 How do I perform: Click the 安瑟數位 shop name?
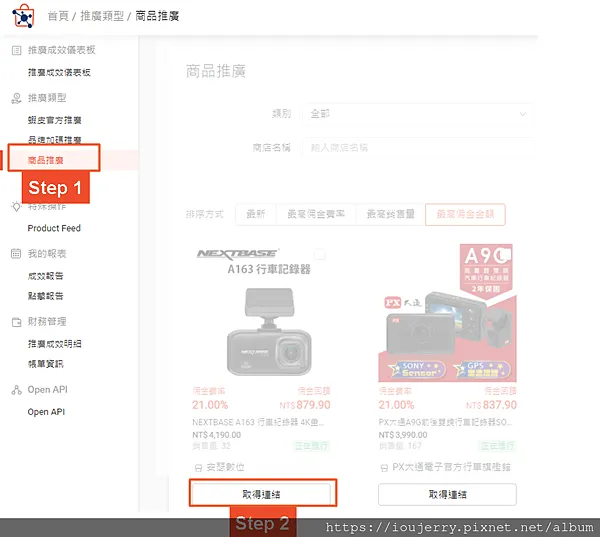tap(225, 467)
